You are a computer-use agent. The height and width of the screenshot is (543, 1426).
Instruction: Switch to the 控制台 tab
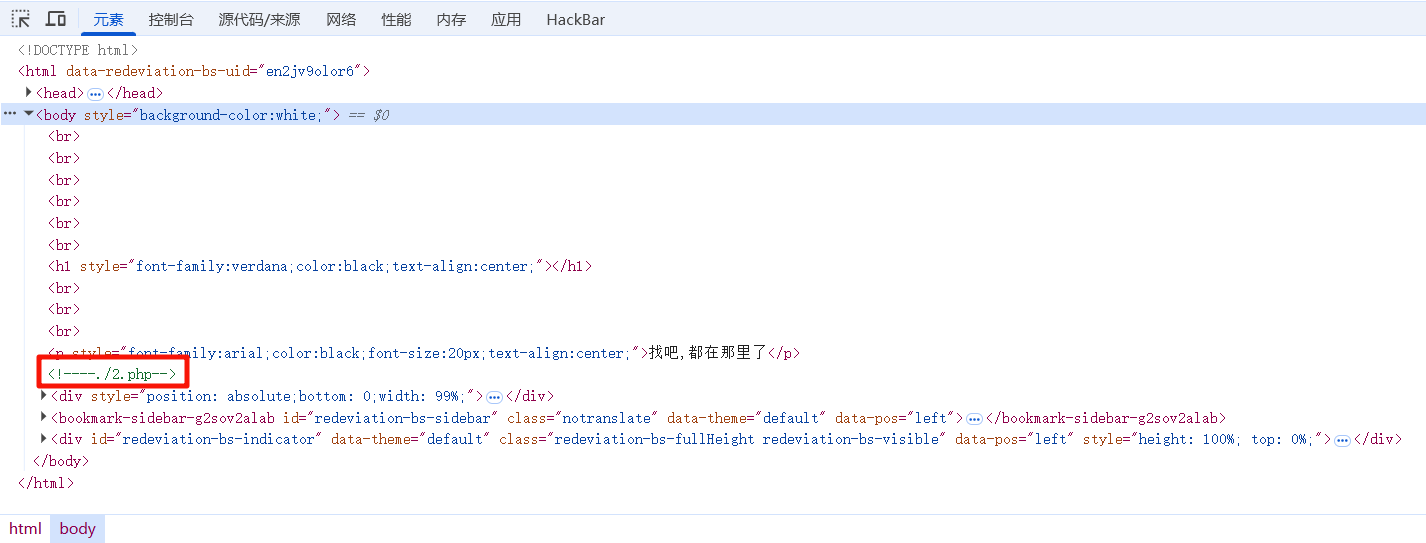171,19
